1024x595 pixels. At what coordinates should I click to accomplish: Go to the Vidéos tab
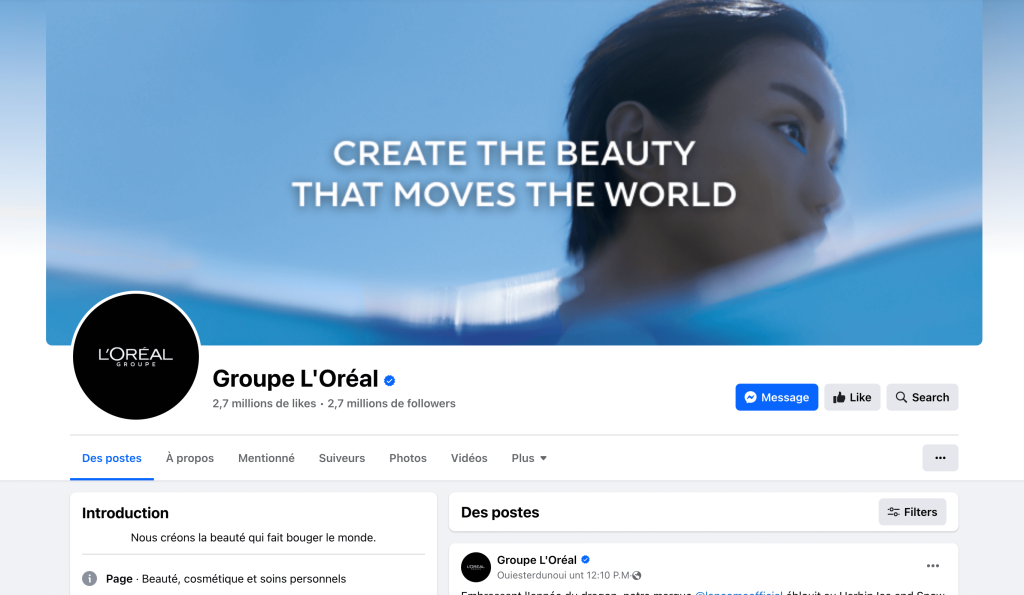click(x=469, y=458)
